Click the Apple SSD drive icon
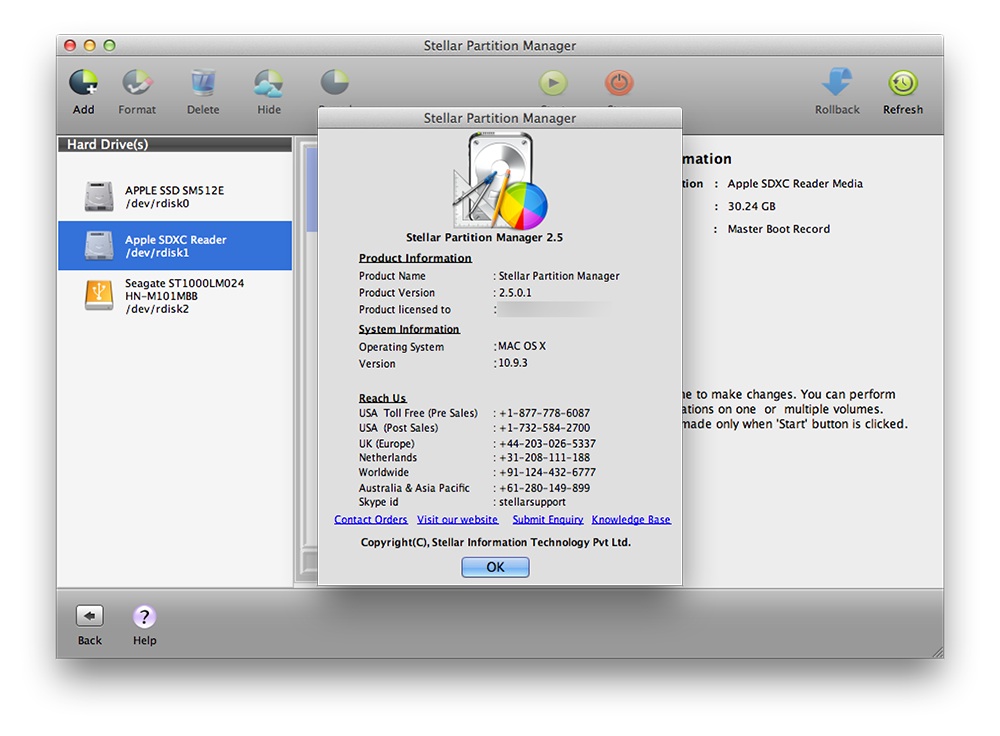 (99, 196)
